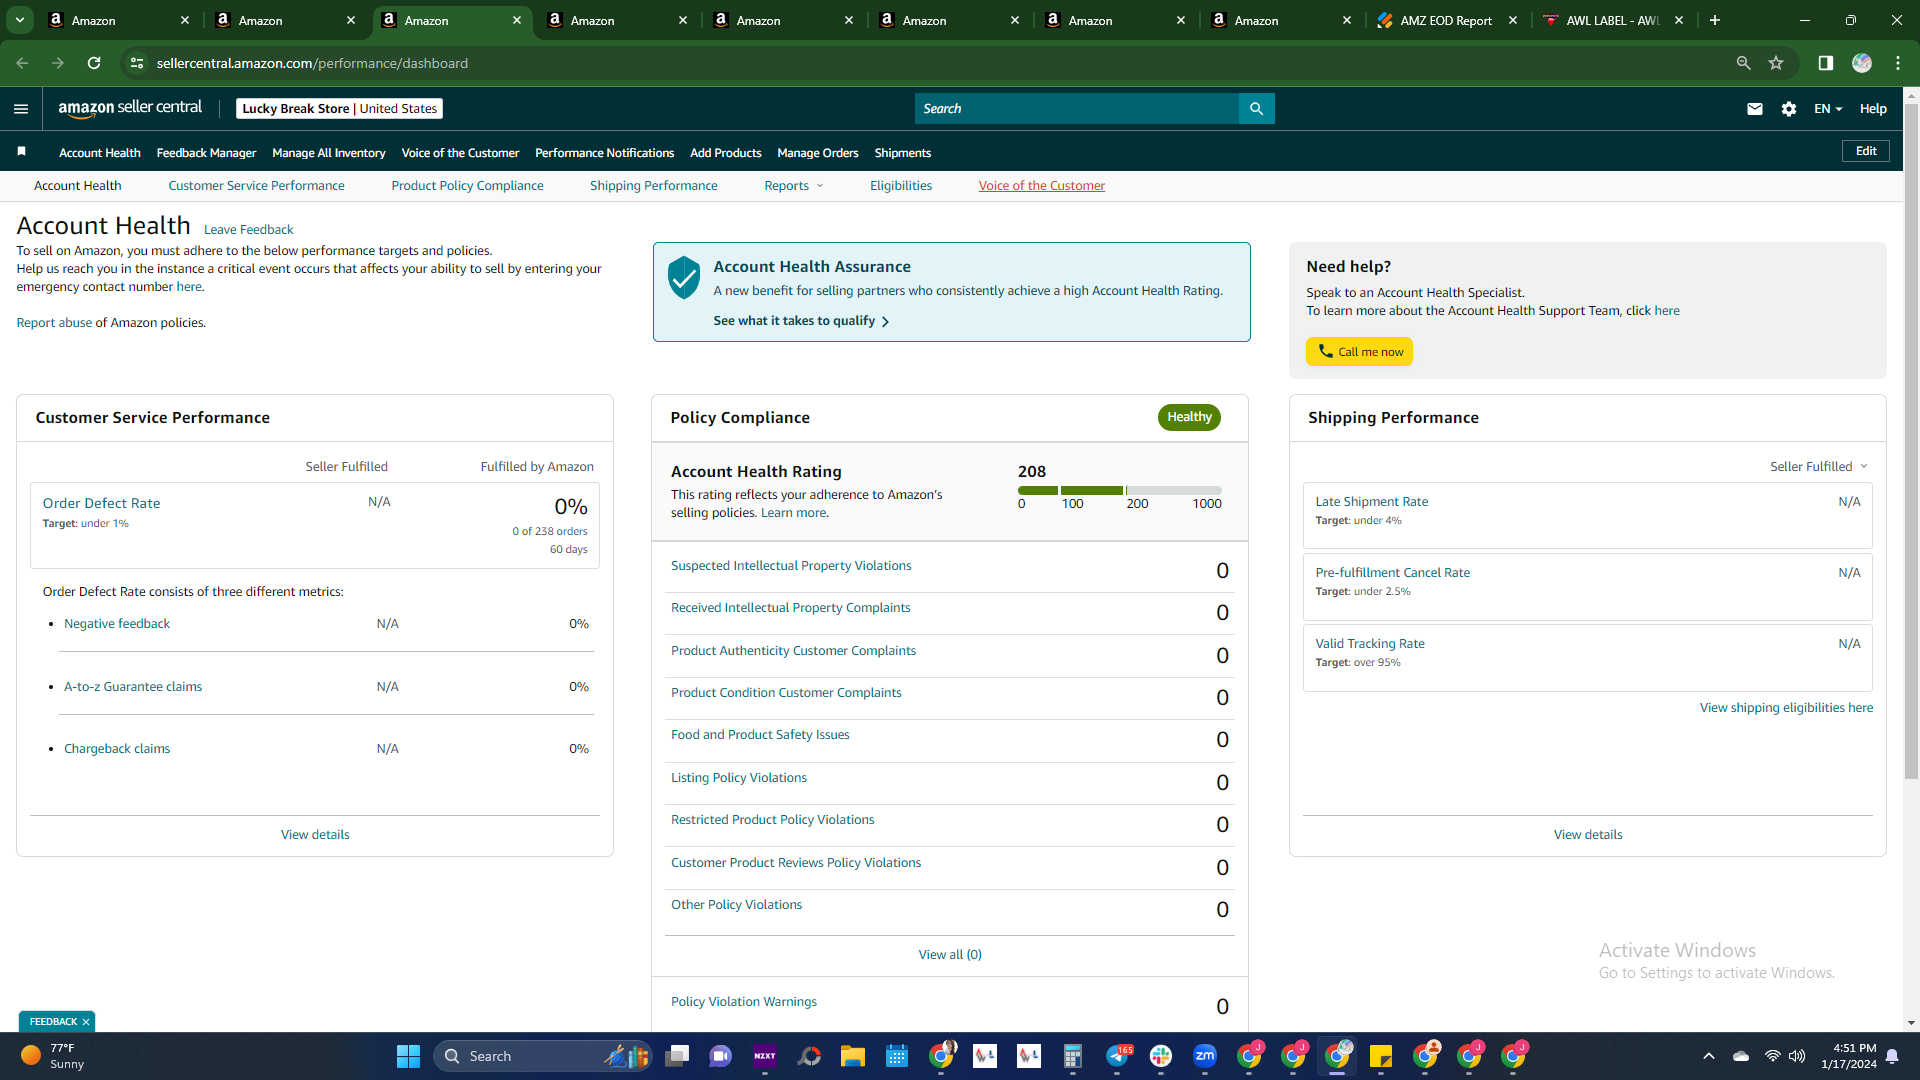Click the Windows taskbar Search box
This screenshot has height=1080, width=1920.
(543, 1056)
